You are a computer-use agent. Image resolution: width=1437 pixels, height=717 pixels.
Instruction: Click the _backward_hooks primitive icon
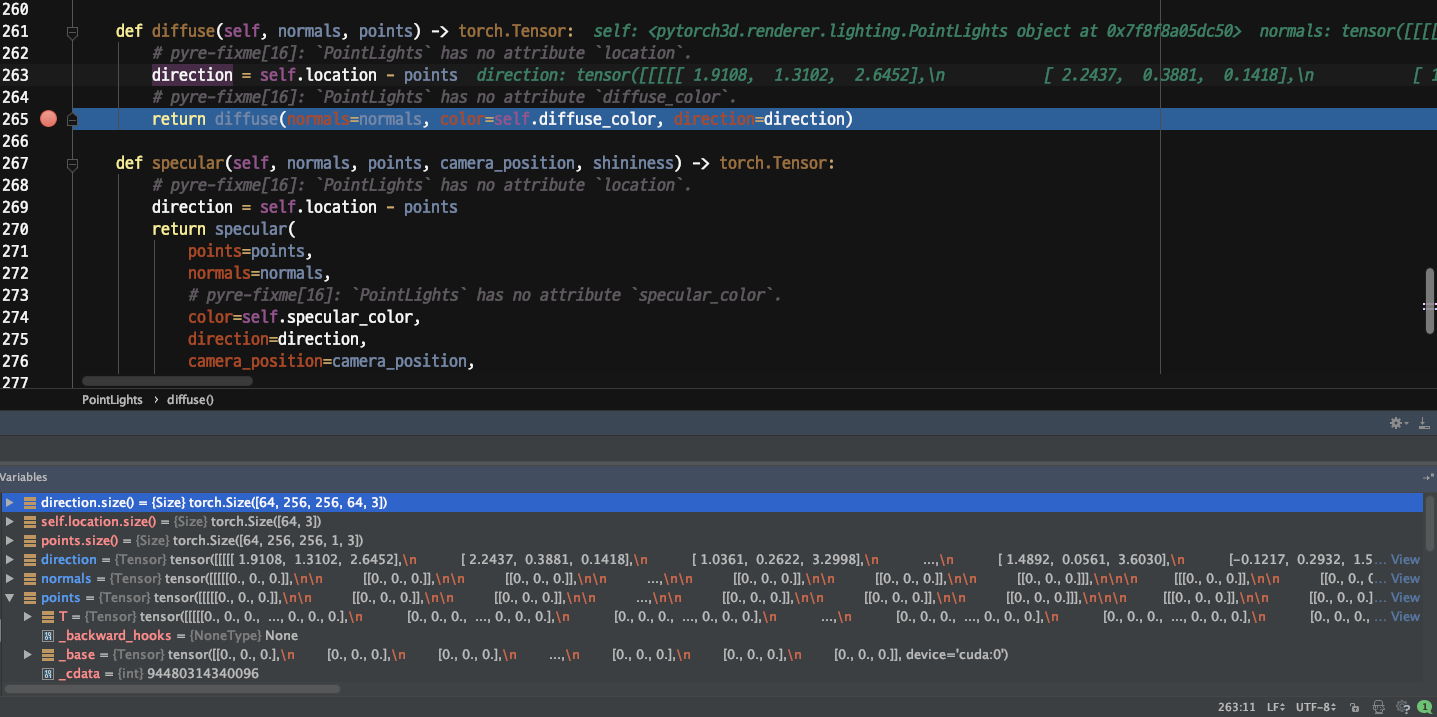[x=48, y=635]
